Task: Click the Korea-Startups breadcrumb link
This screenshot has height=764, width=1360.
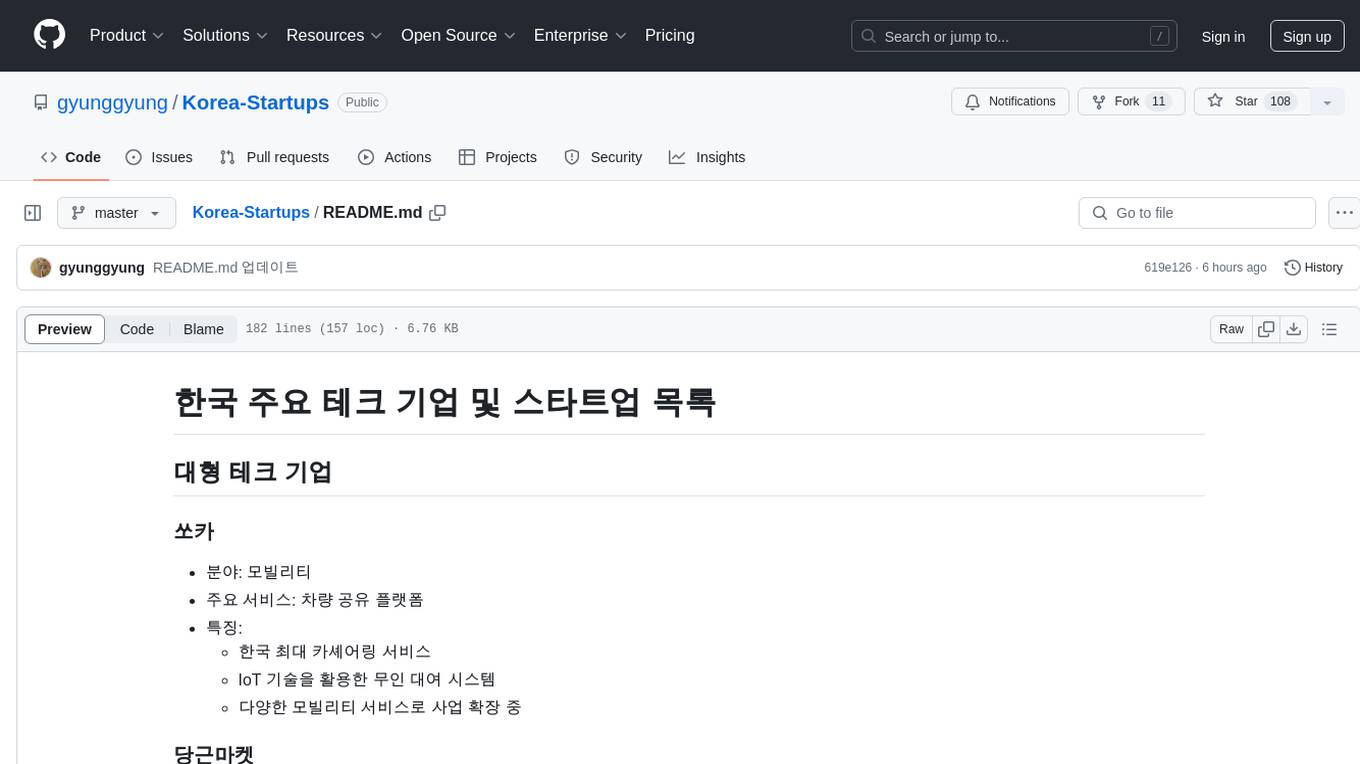Action: pyautogui.click(x=251, y=213)
